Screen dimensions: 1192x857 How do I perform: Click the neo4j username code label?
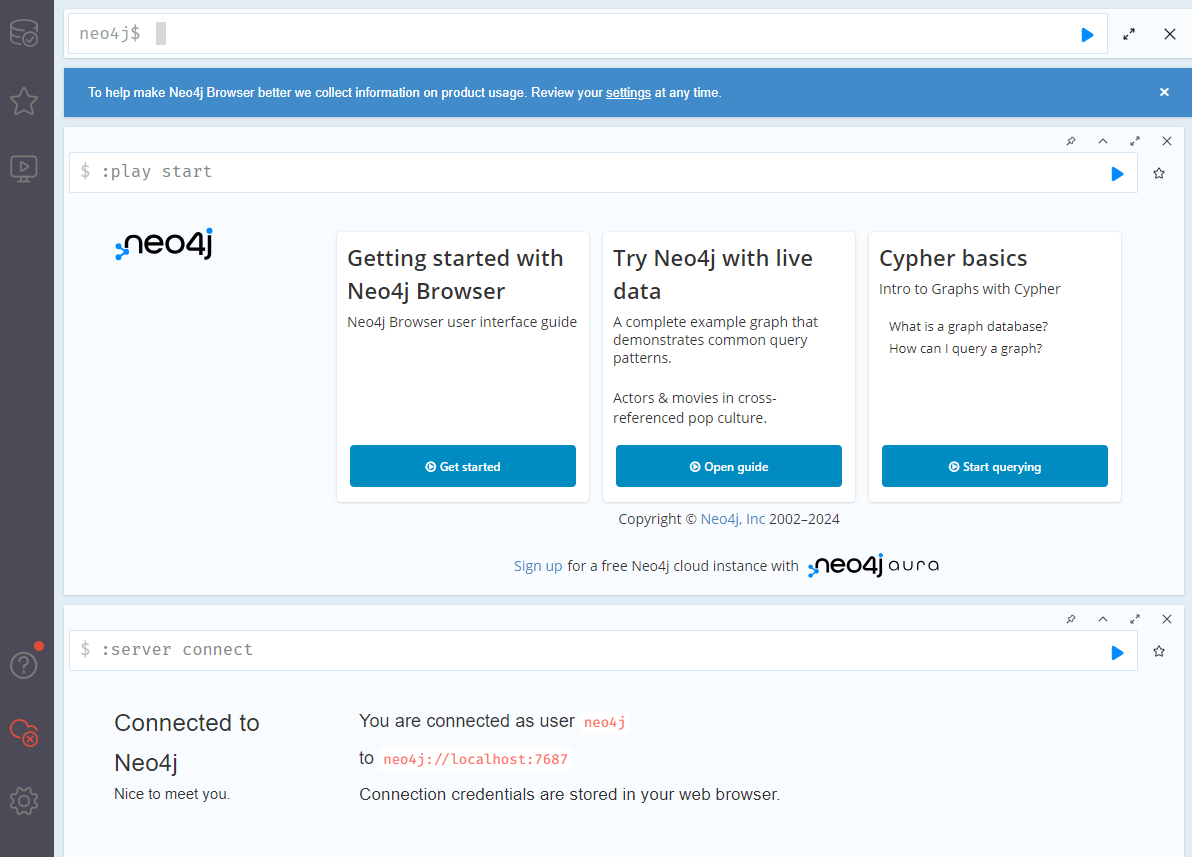604,722
